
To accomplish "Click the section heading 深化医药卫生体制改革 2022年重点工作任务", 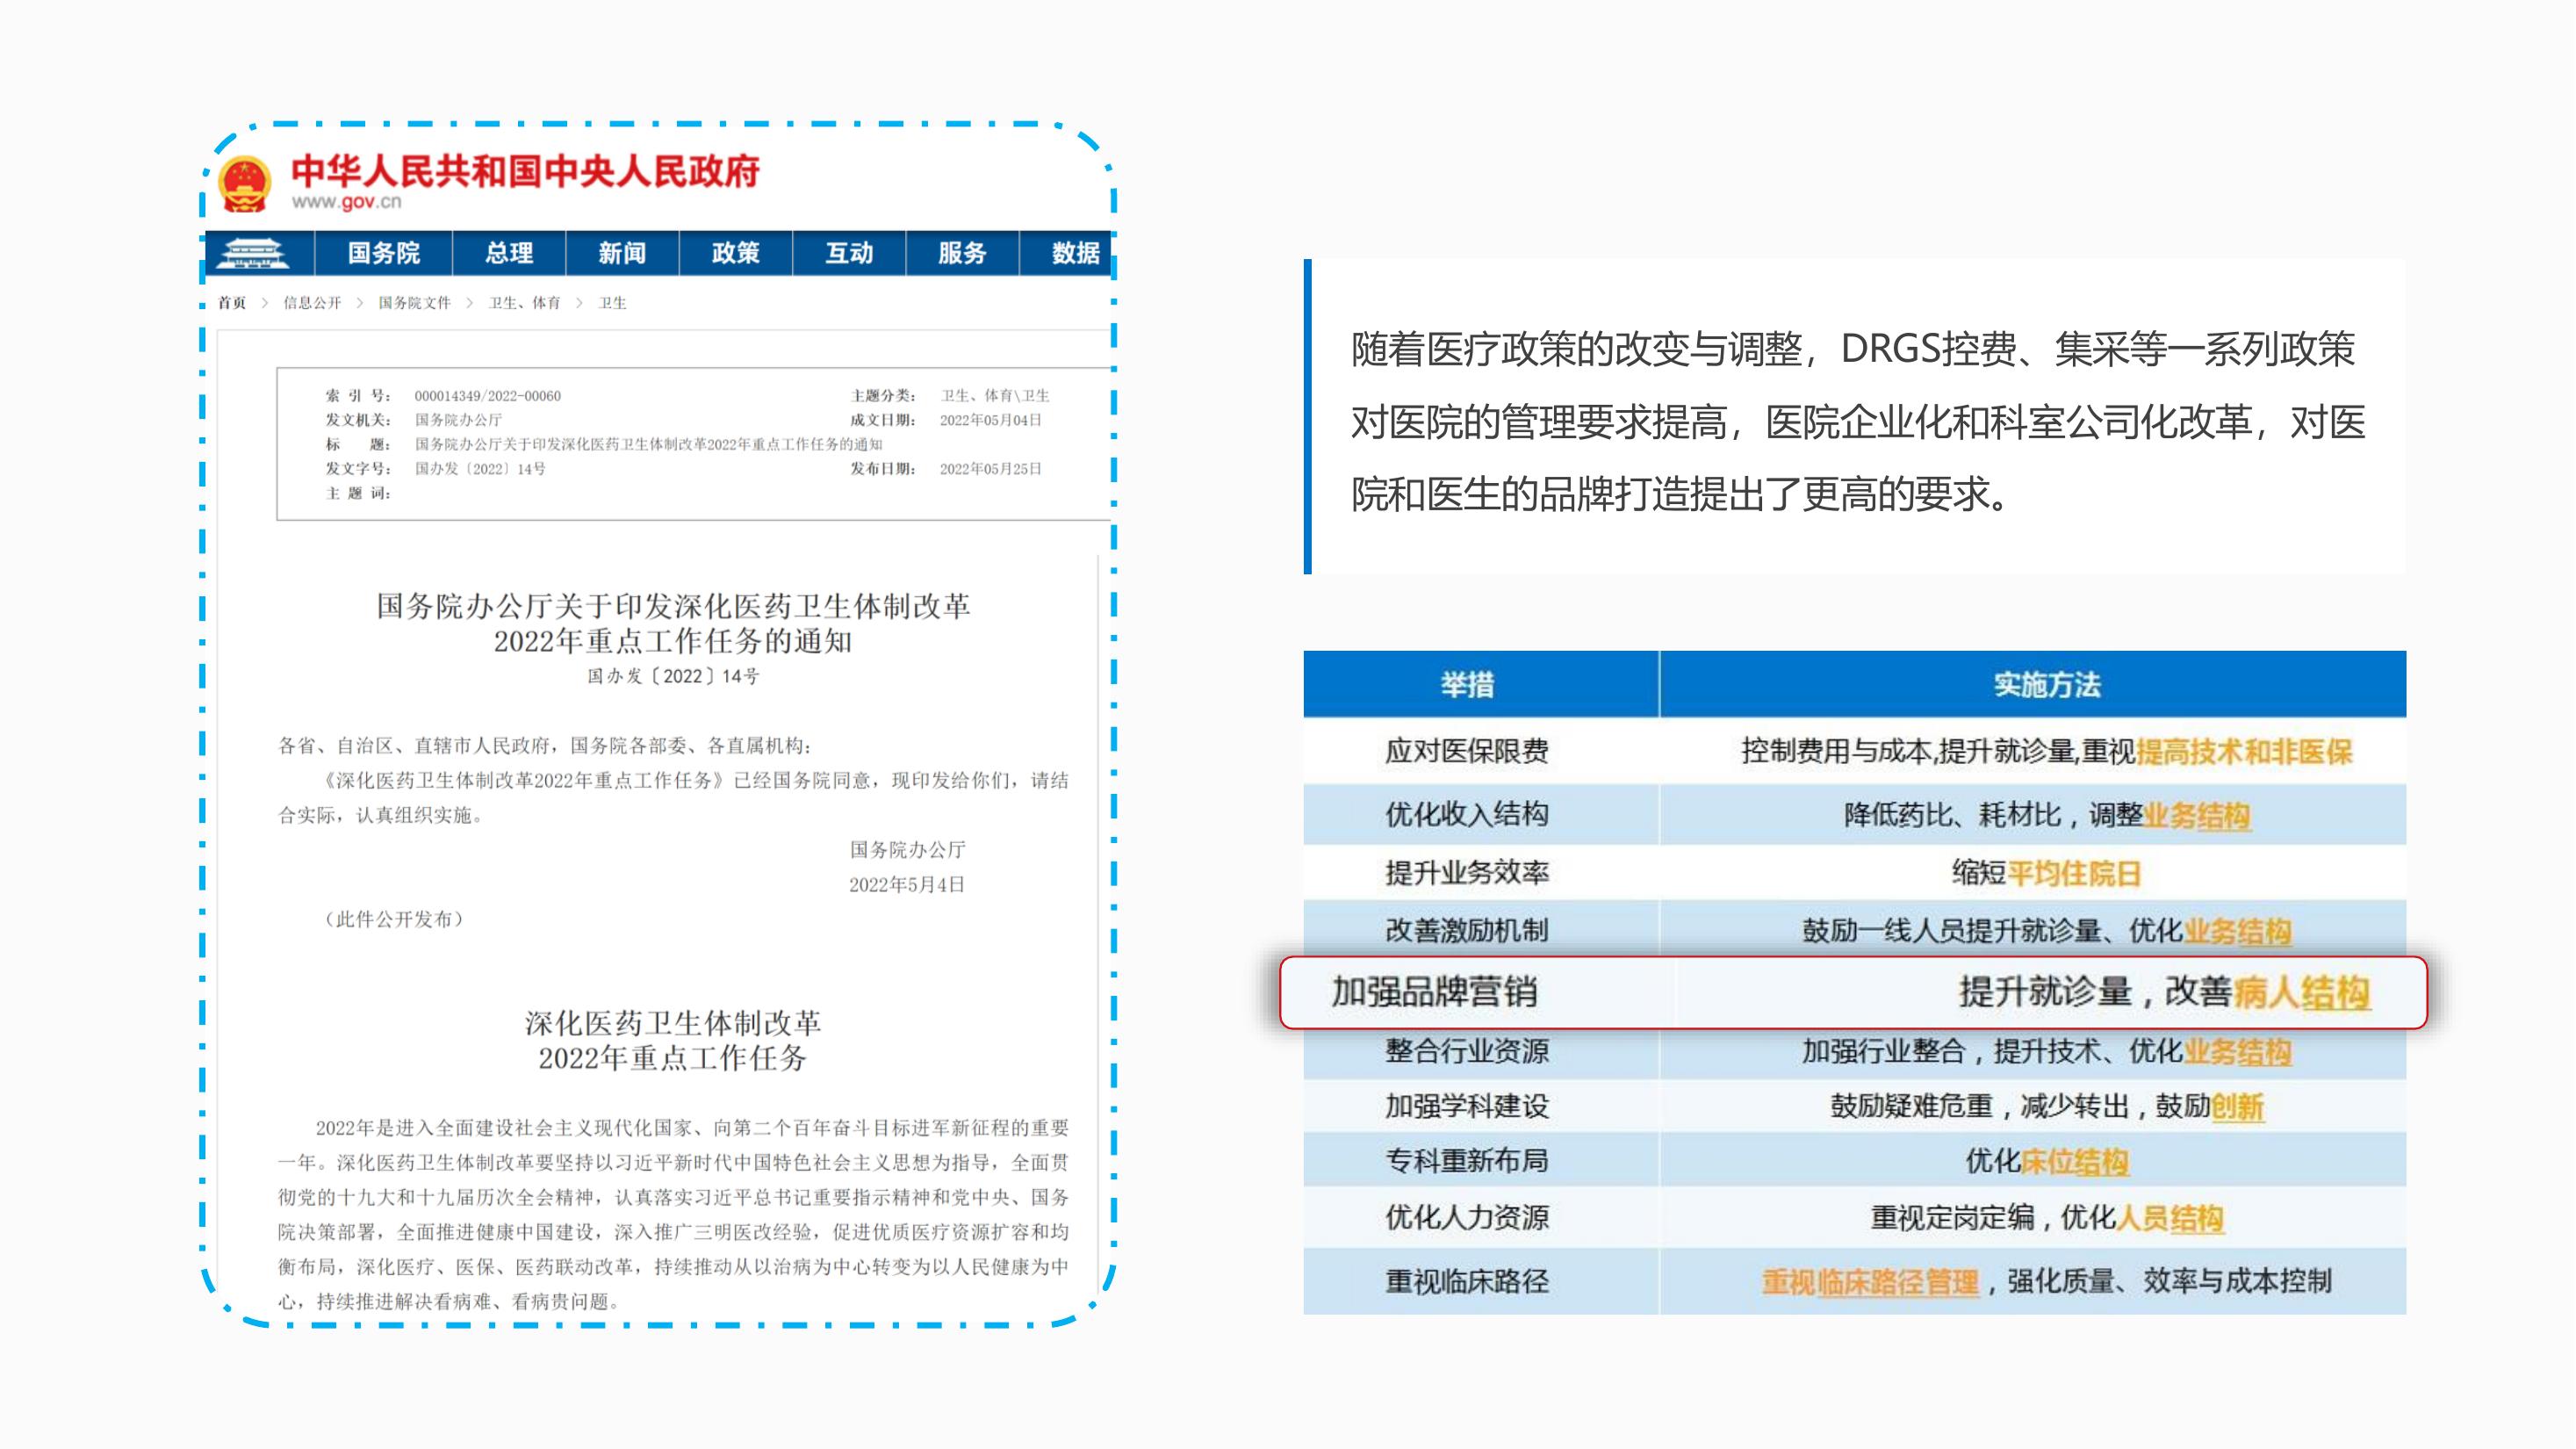I will tap(673, 1040).
